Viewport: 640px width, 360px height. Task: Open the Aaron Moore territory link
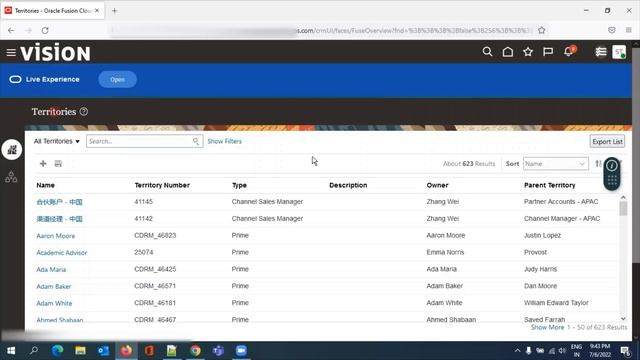tap(56, 236)
